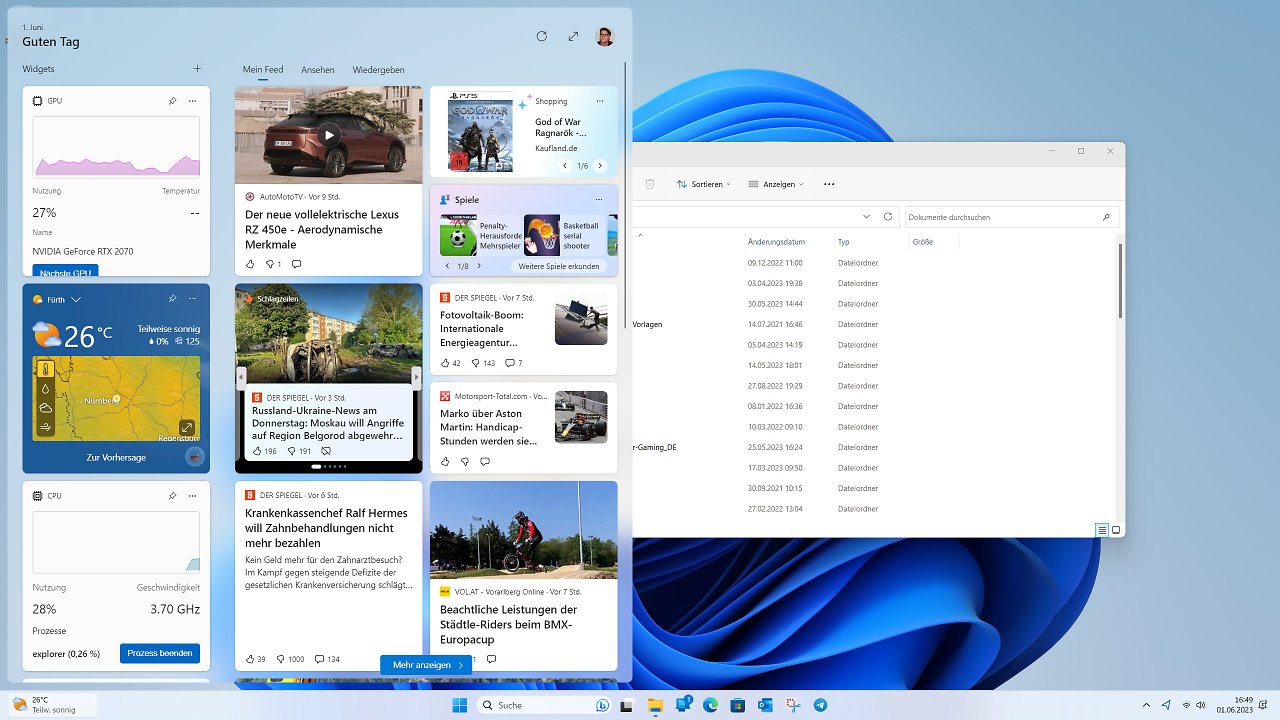Image resolution: width=1280 pixels, height=720 pixels.
Task: Pin the CPU widget
Action: coord(172,495)
